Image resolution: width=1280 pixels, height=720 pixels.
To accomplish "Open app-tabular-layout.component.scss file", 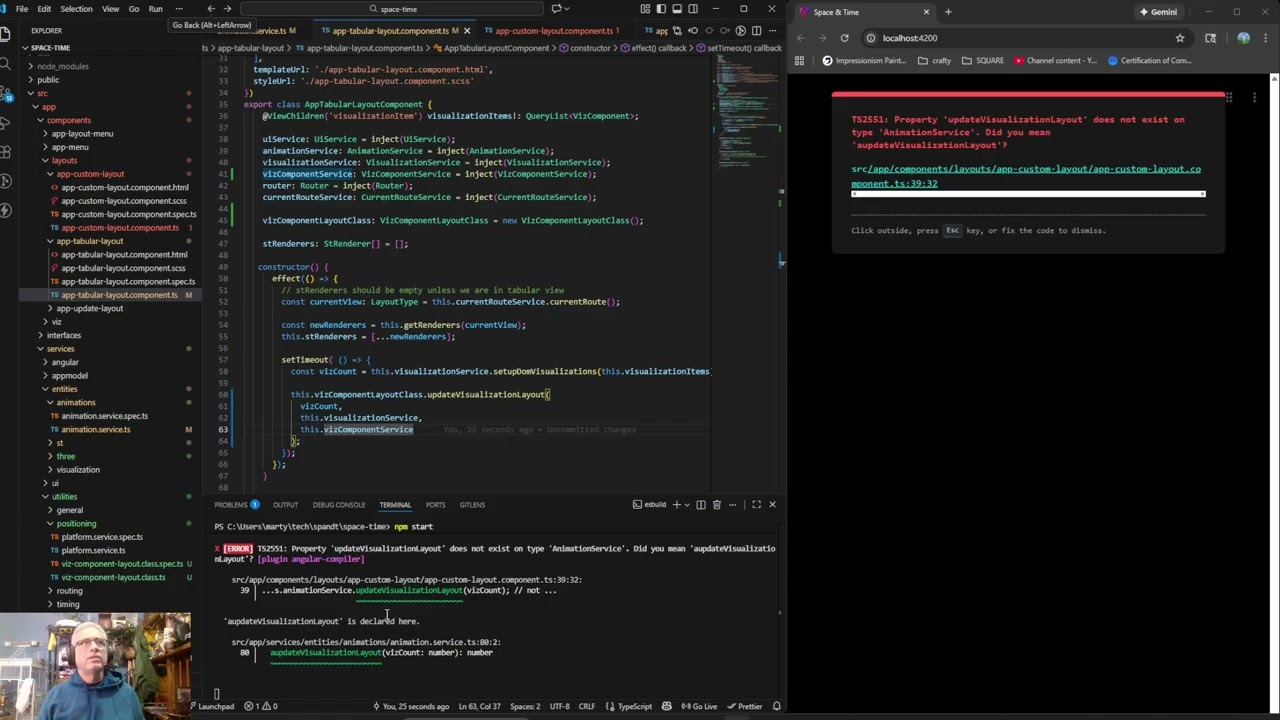I will click(123, 268).
